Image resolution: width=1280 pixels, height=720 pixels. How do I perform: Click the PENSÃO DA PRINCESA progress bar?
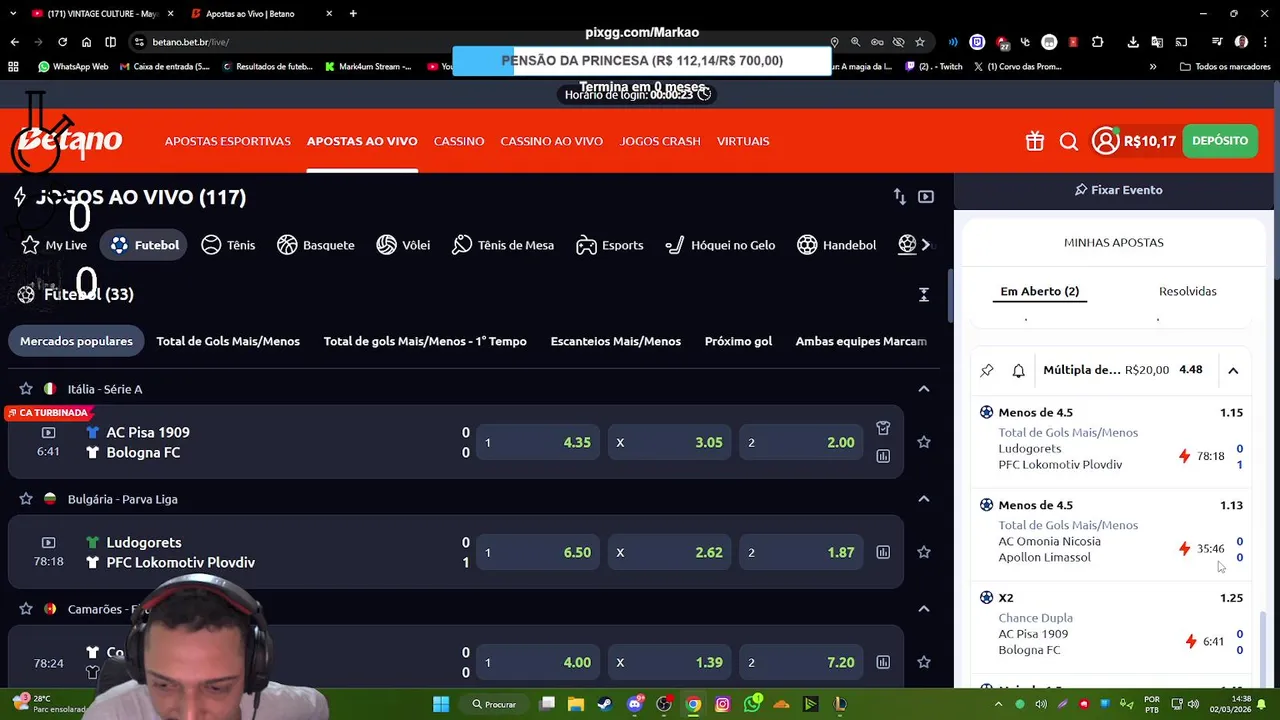(x=642, y=61)
